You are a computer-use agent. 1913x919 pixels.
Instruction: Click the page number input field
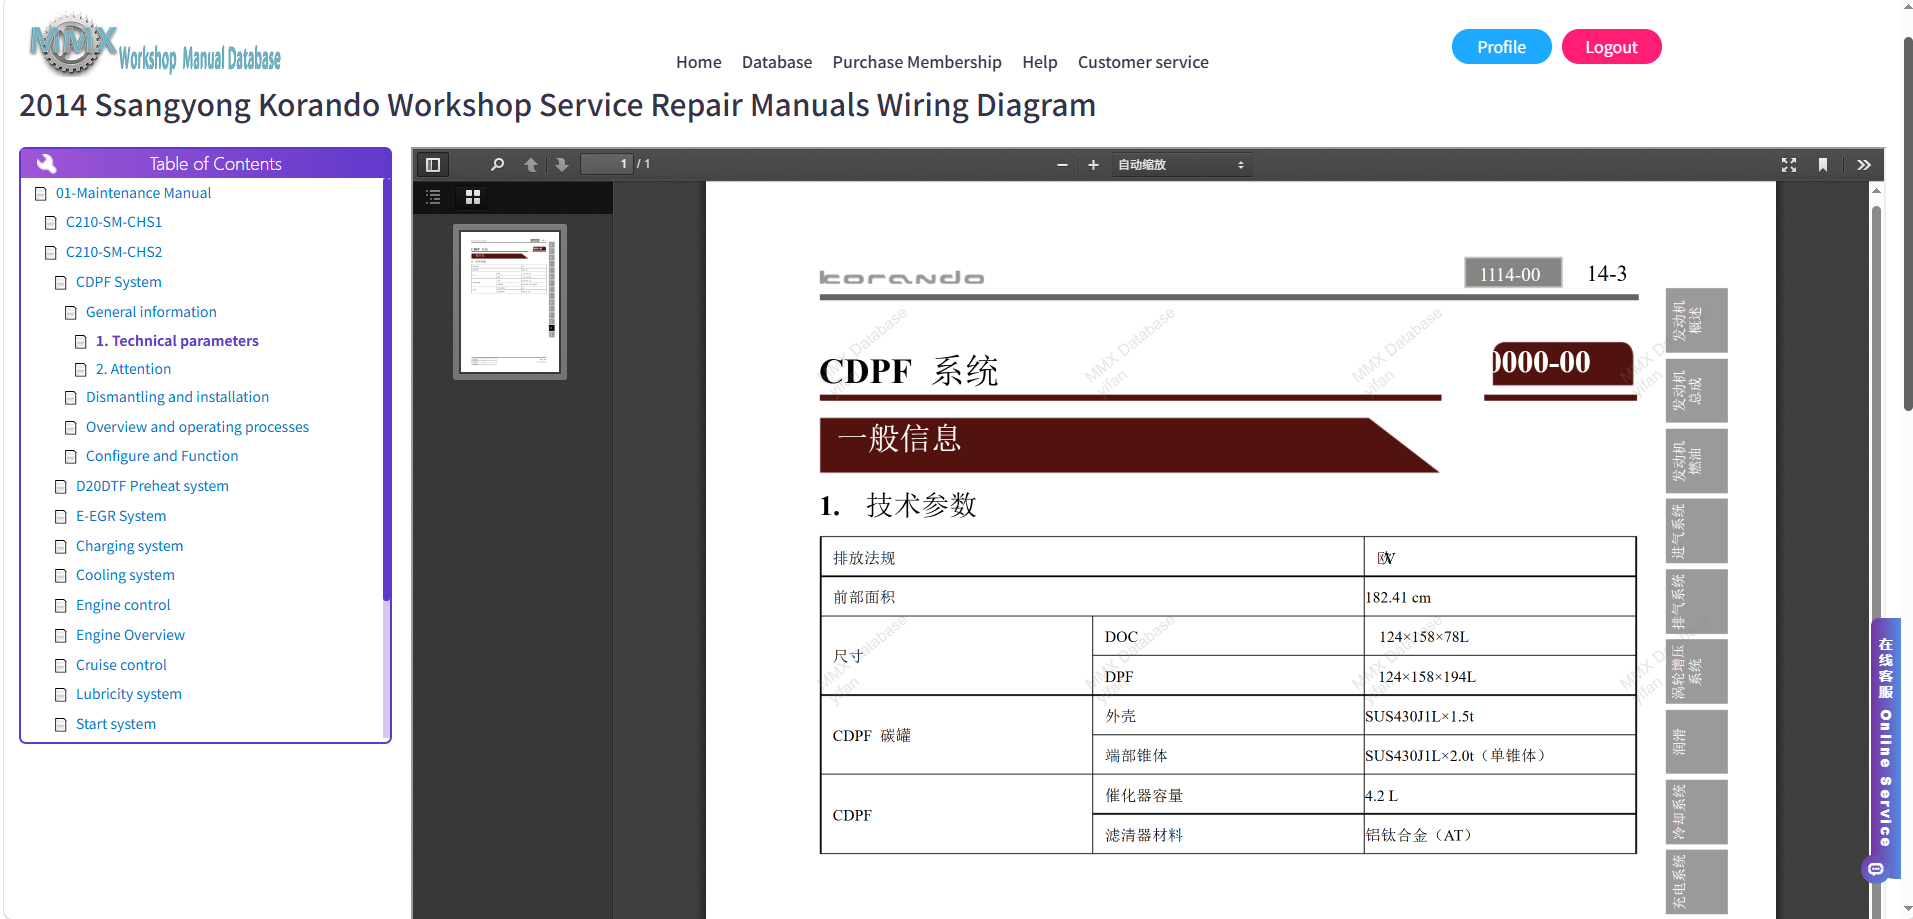point(606,164)
